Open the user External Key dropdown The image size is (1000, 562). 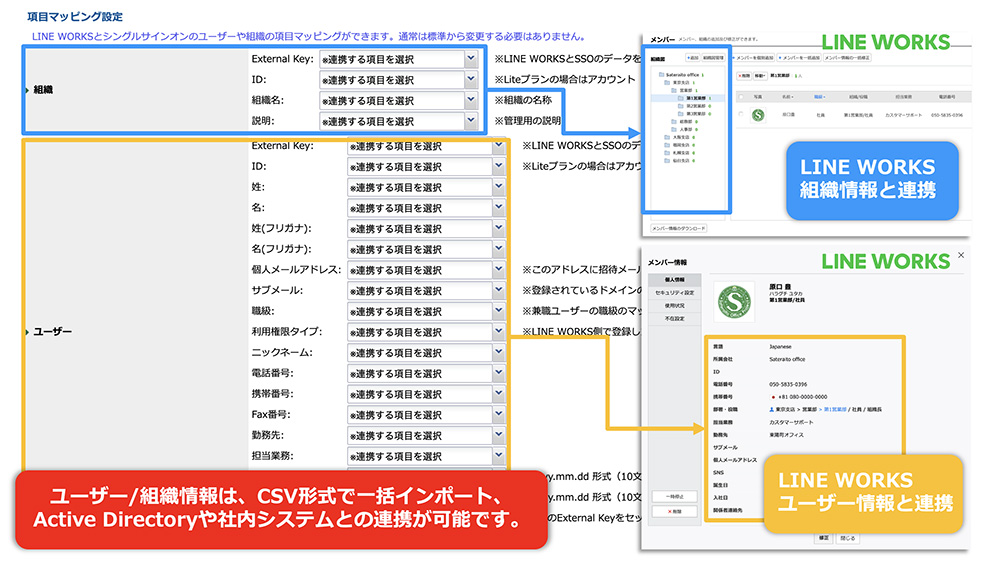(x=427, y=146)
